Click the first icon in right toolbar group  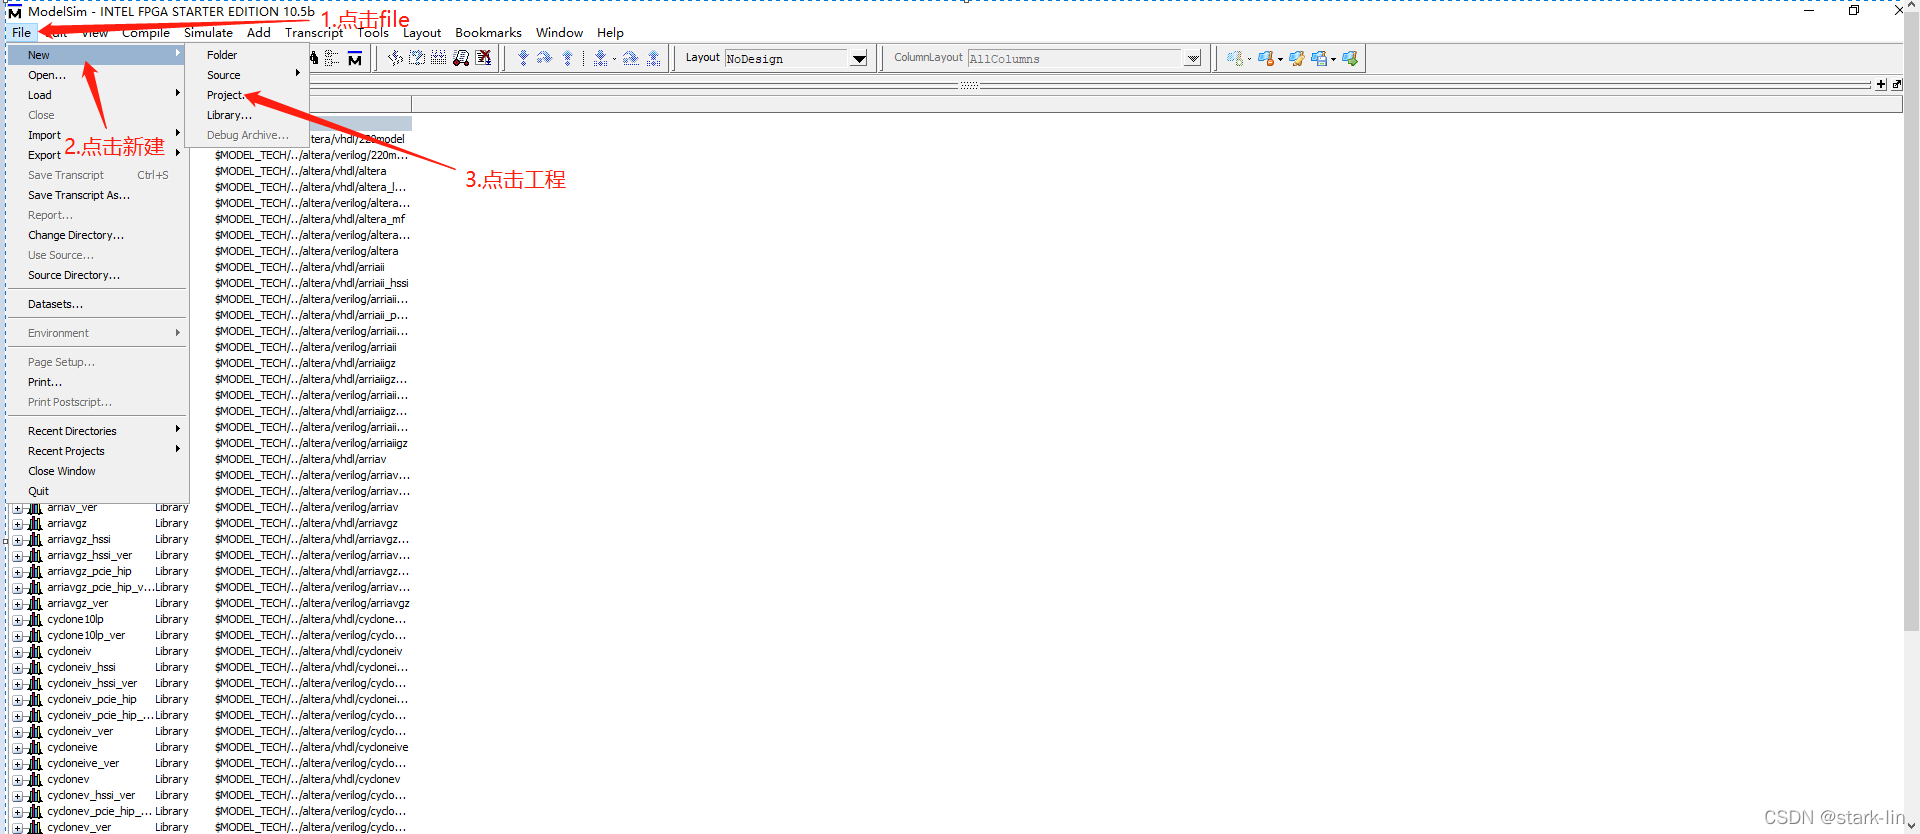tap(1236, 58)
